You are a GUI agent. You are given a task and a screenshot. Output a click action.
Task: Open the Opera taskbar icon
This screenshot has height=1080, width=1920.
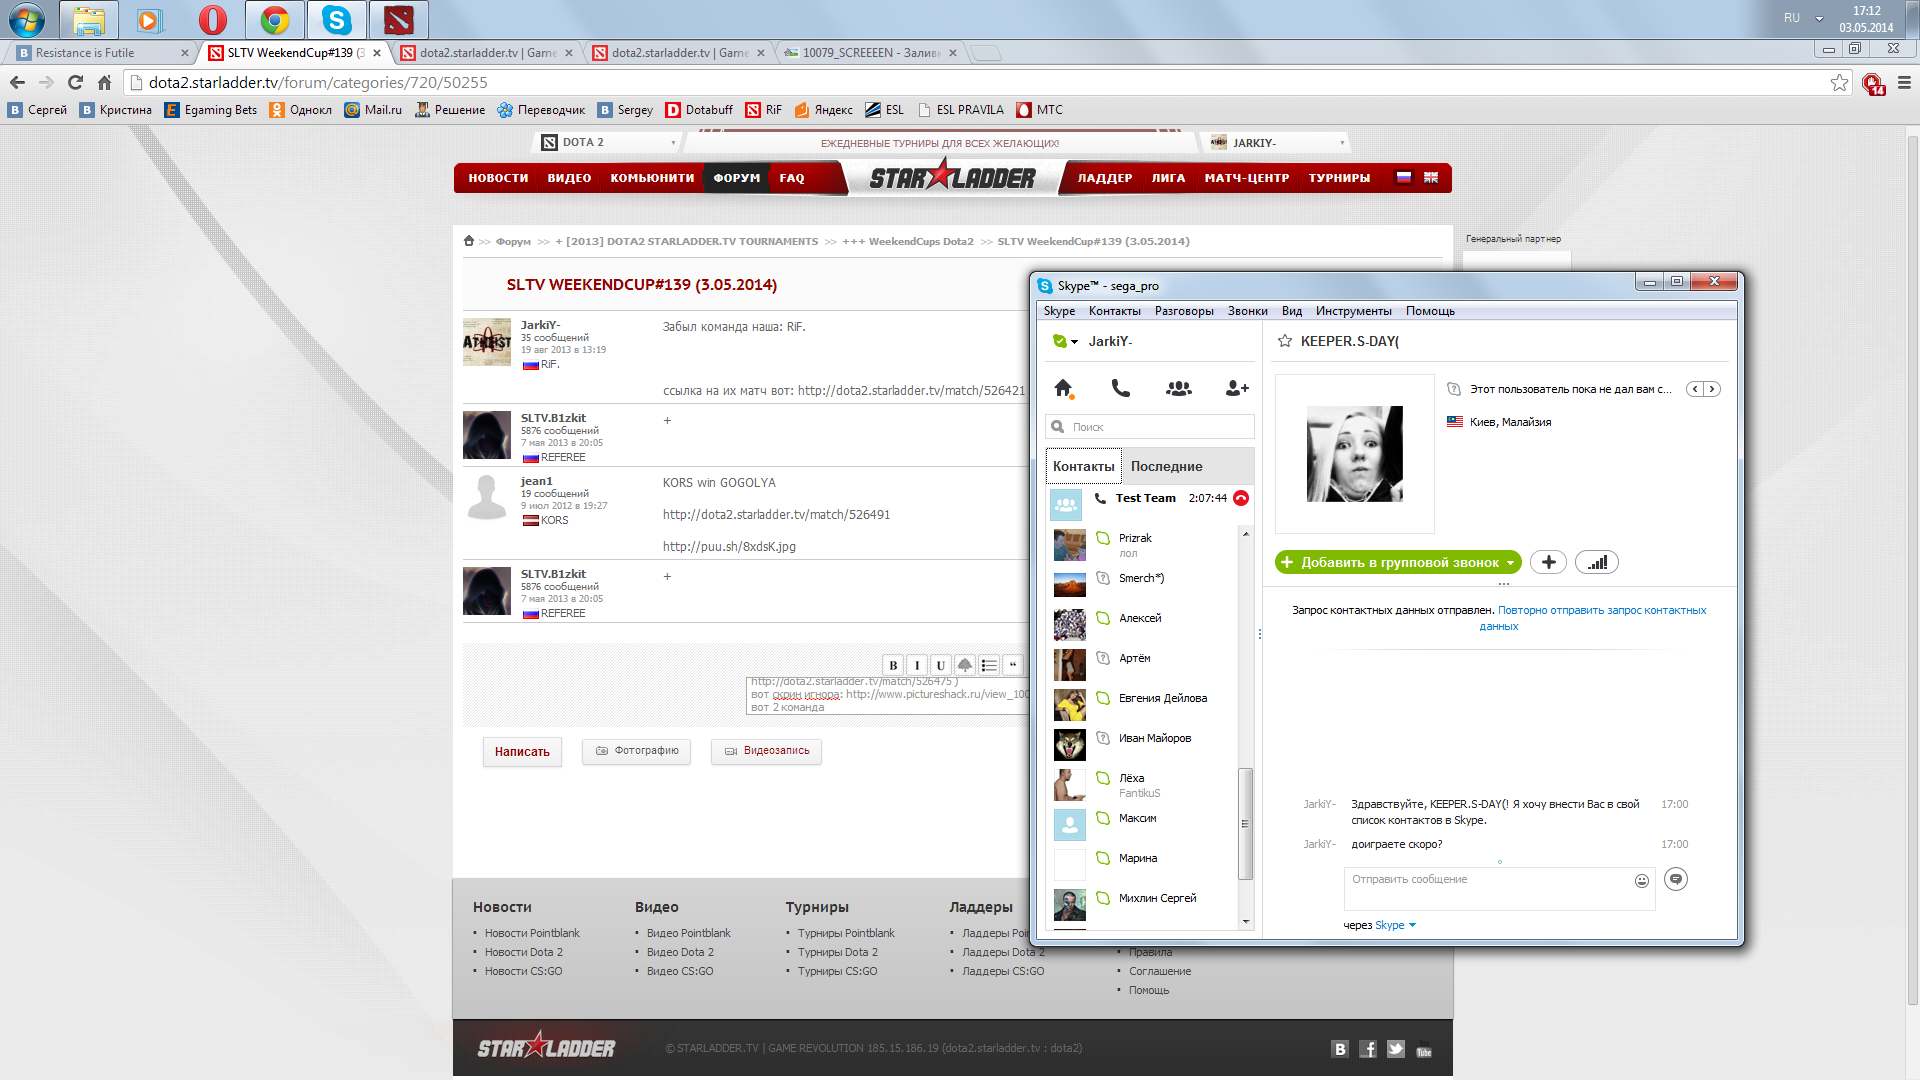point(212,19)
